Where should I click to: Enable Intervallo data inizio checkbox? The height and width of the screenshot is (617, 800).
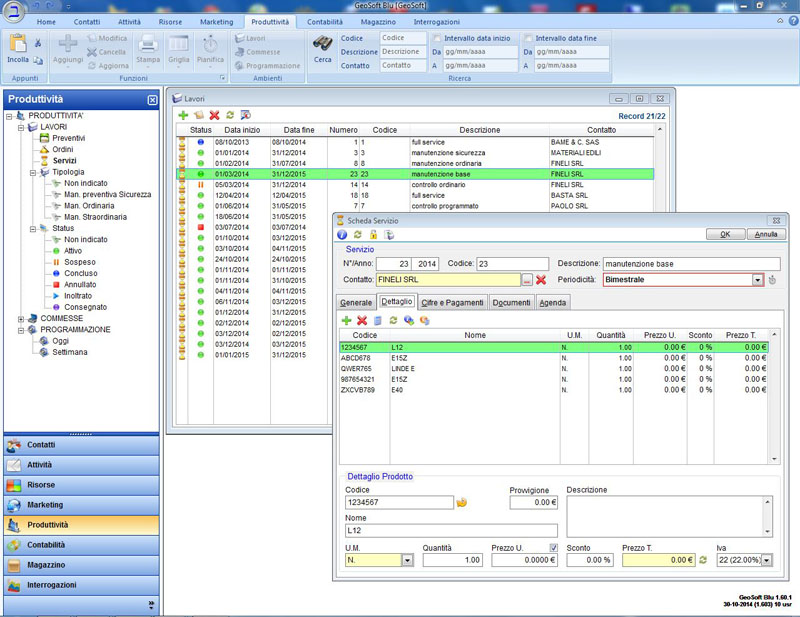pyautogui.click(x=436, y=38)
